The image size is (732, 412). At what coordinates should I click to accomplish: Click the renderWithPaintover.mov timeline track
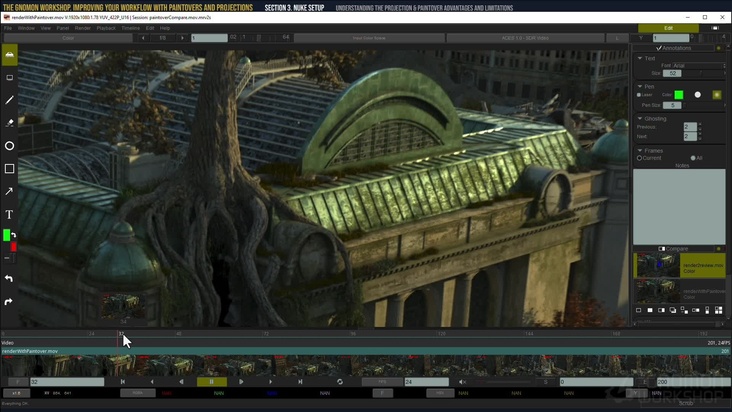tap(366, 351)
